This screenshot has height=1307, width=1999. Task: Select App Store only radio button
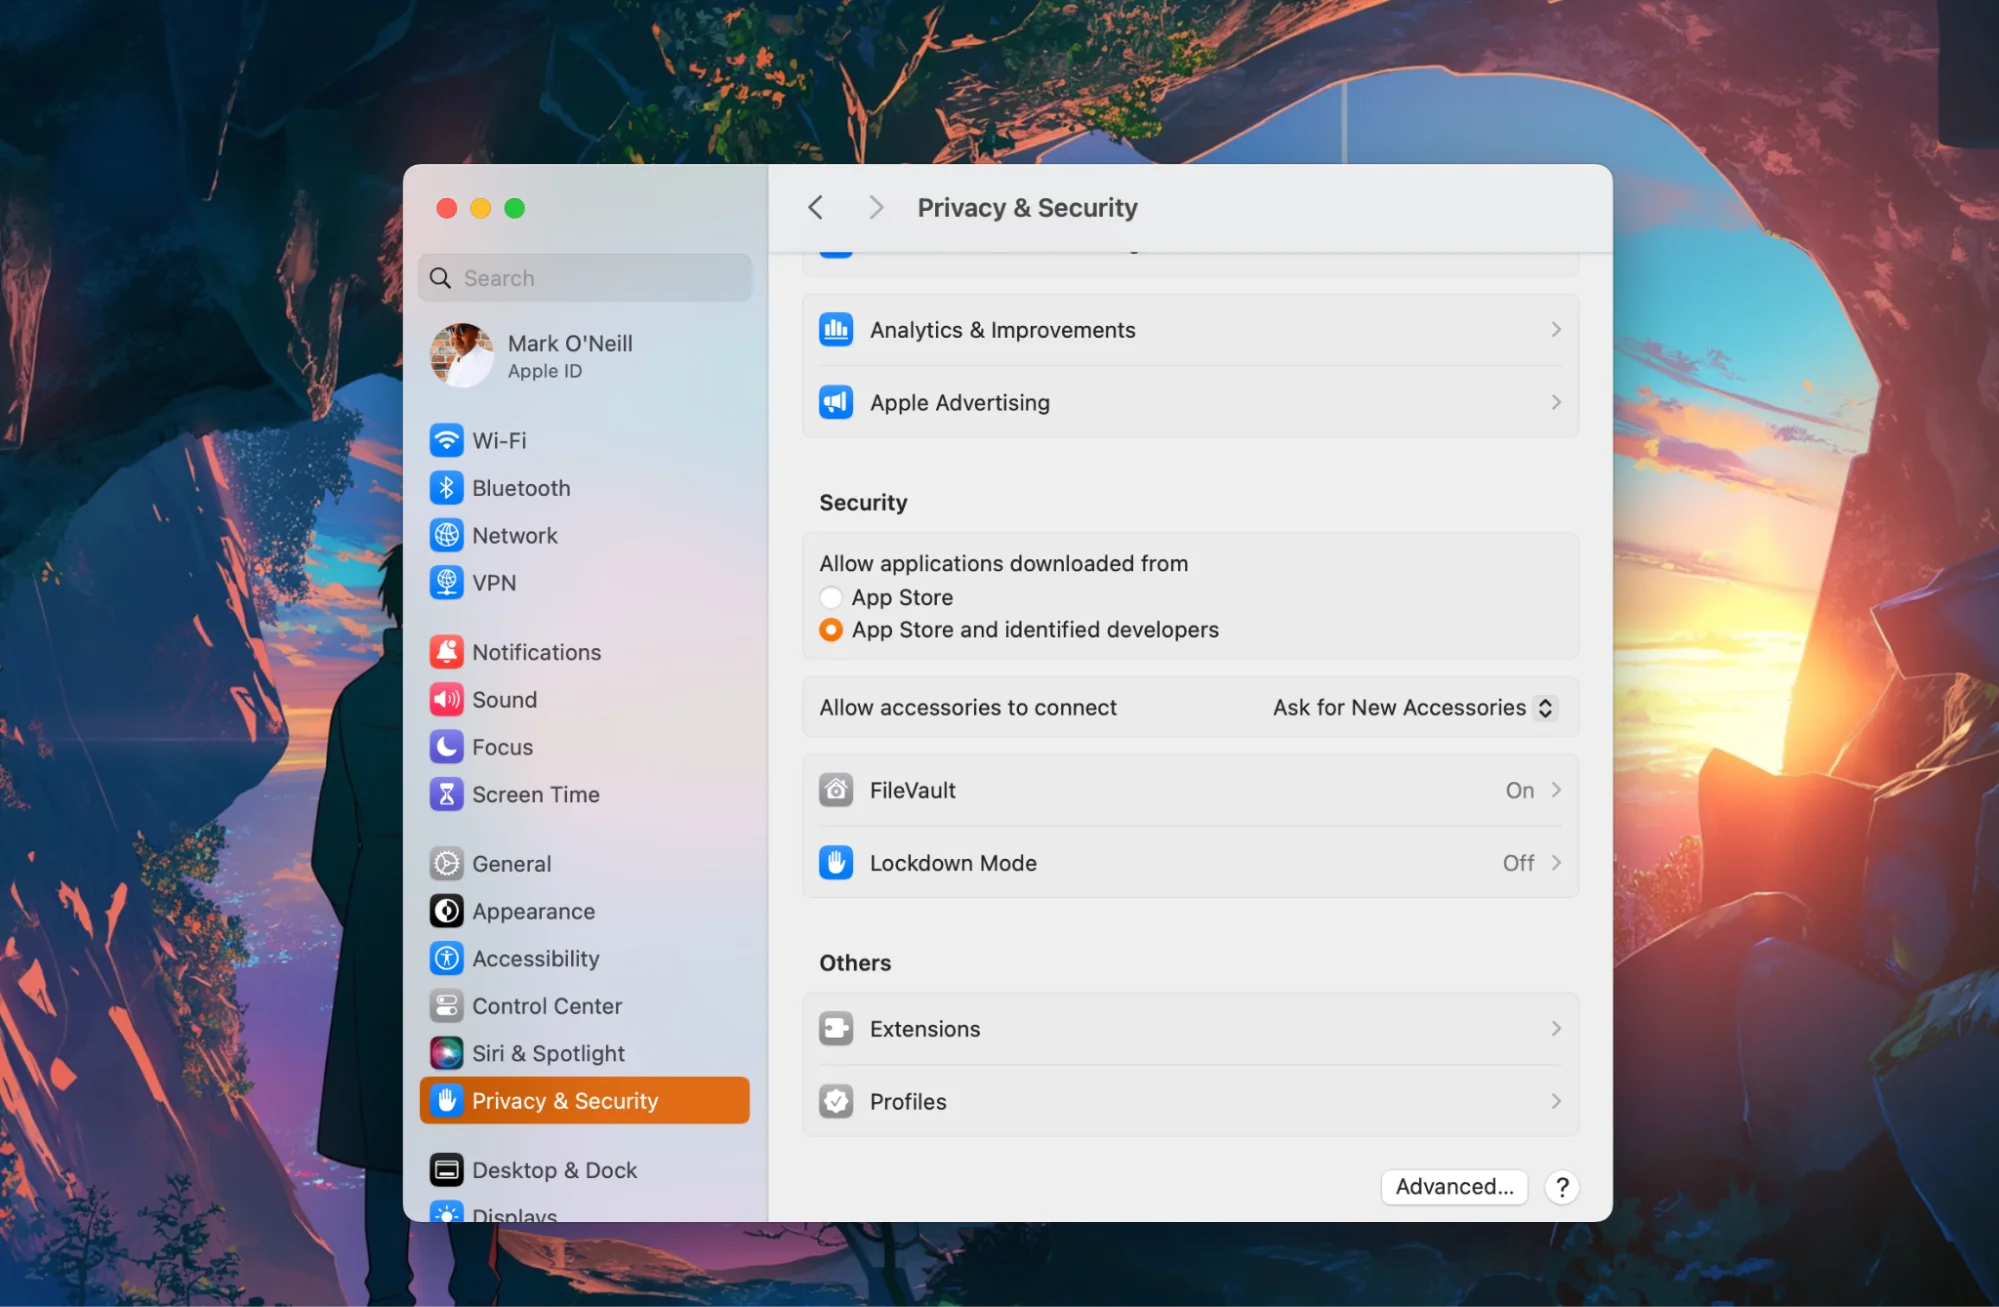pyautogui.click(x=831, y=597)
